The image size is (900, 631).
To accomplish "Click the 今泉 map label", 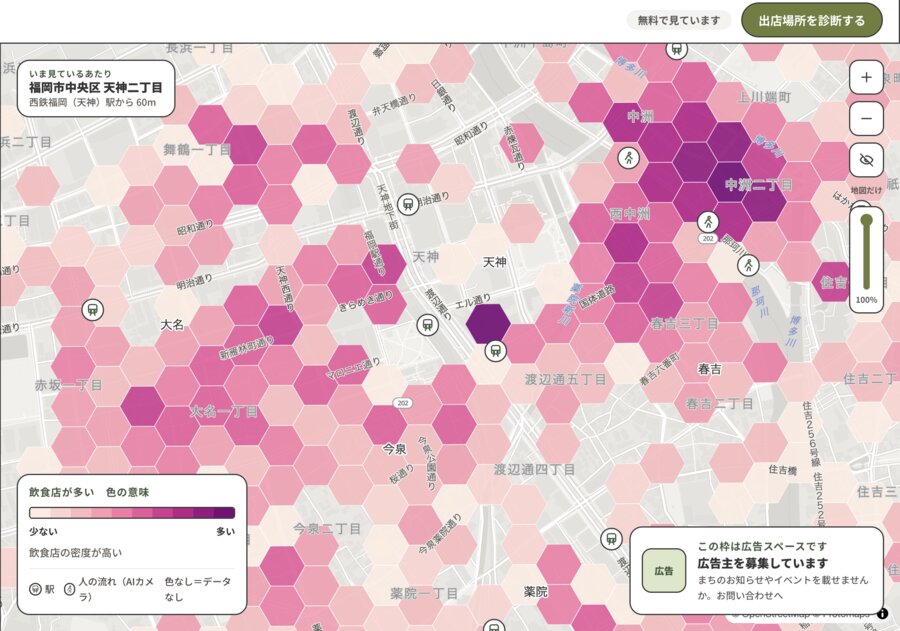I will (394, 448).
